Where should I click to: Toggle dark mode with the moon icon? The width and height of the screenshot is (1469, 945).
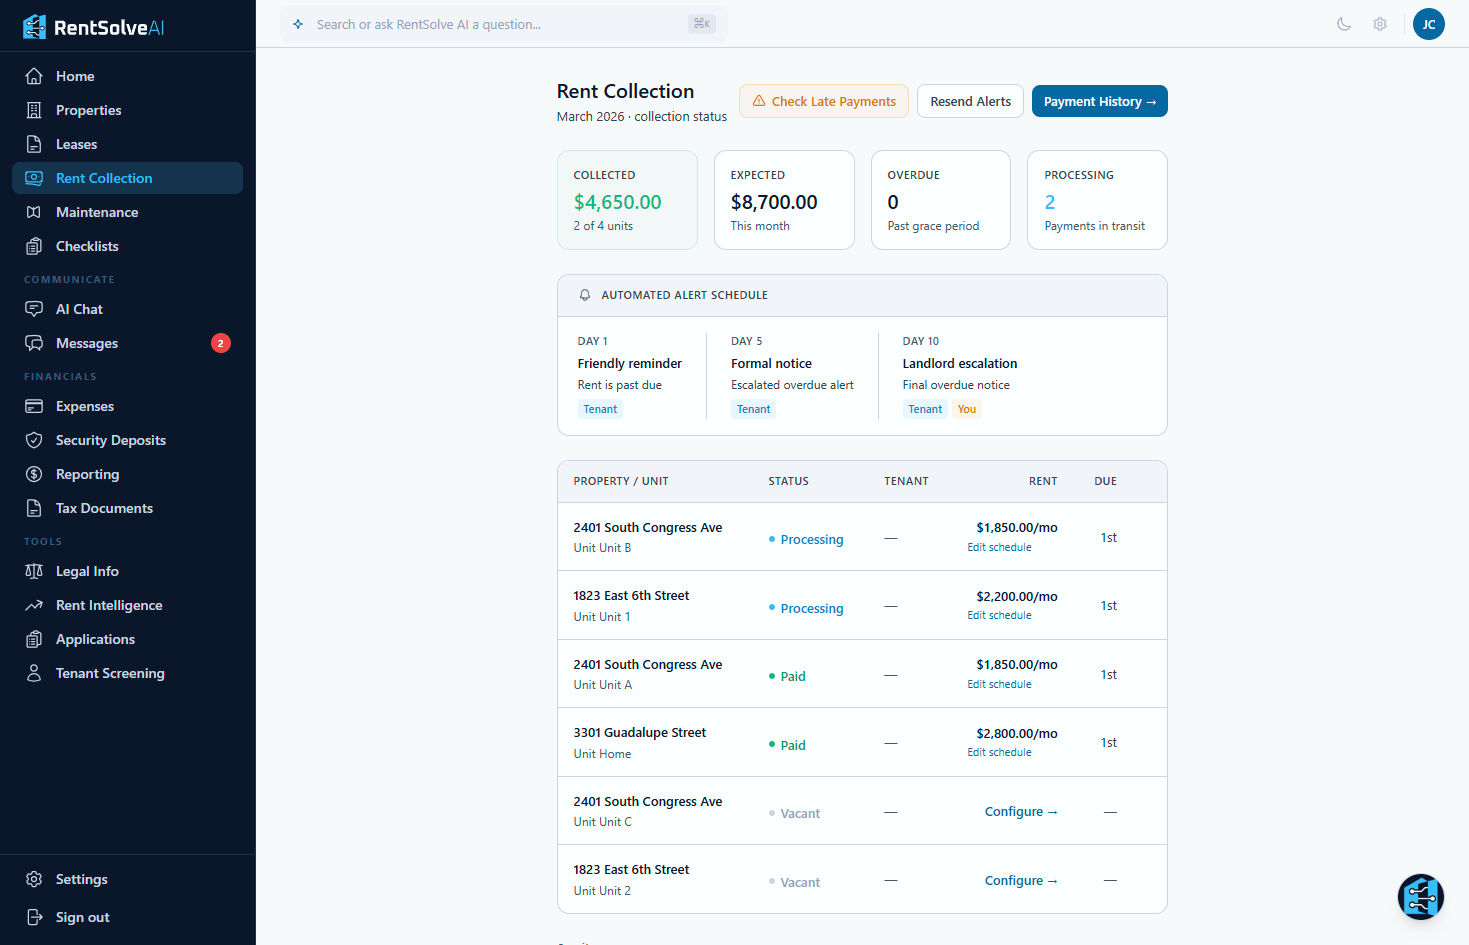(x=1344, y=24)
